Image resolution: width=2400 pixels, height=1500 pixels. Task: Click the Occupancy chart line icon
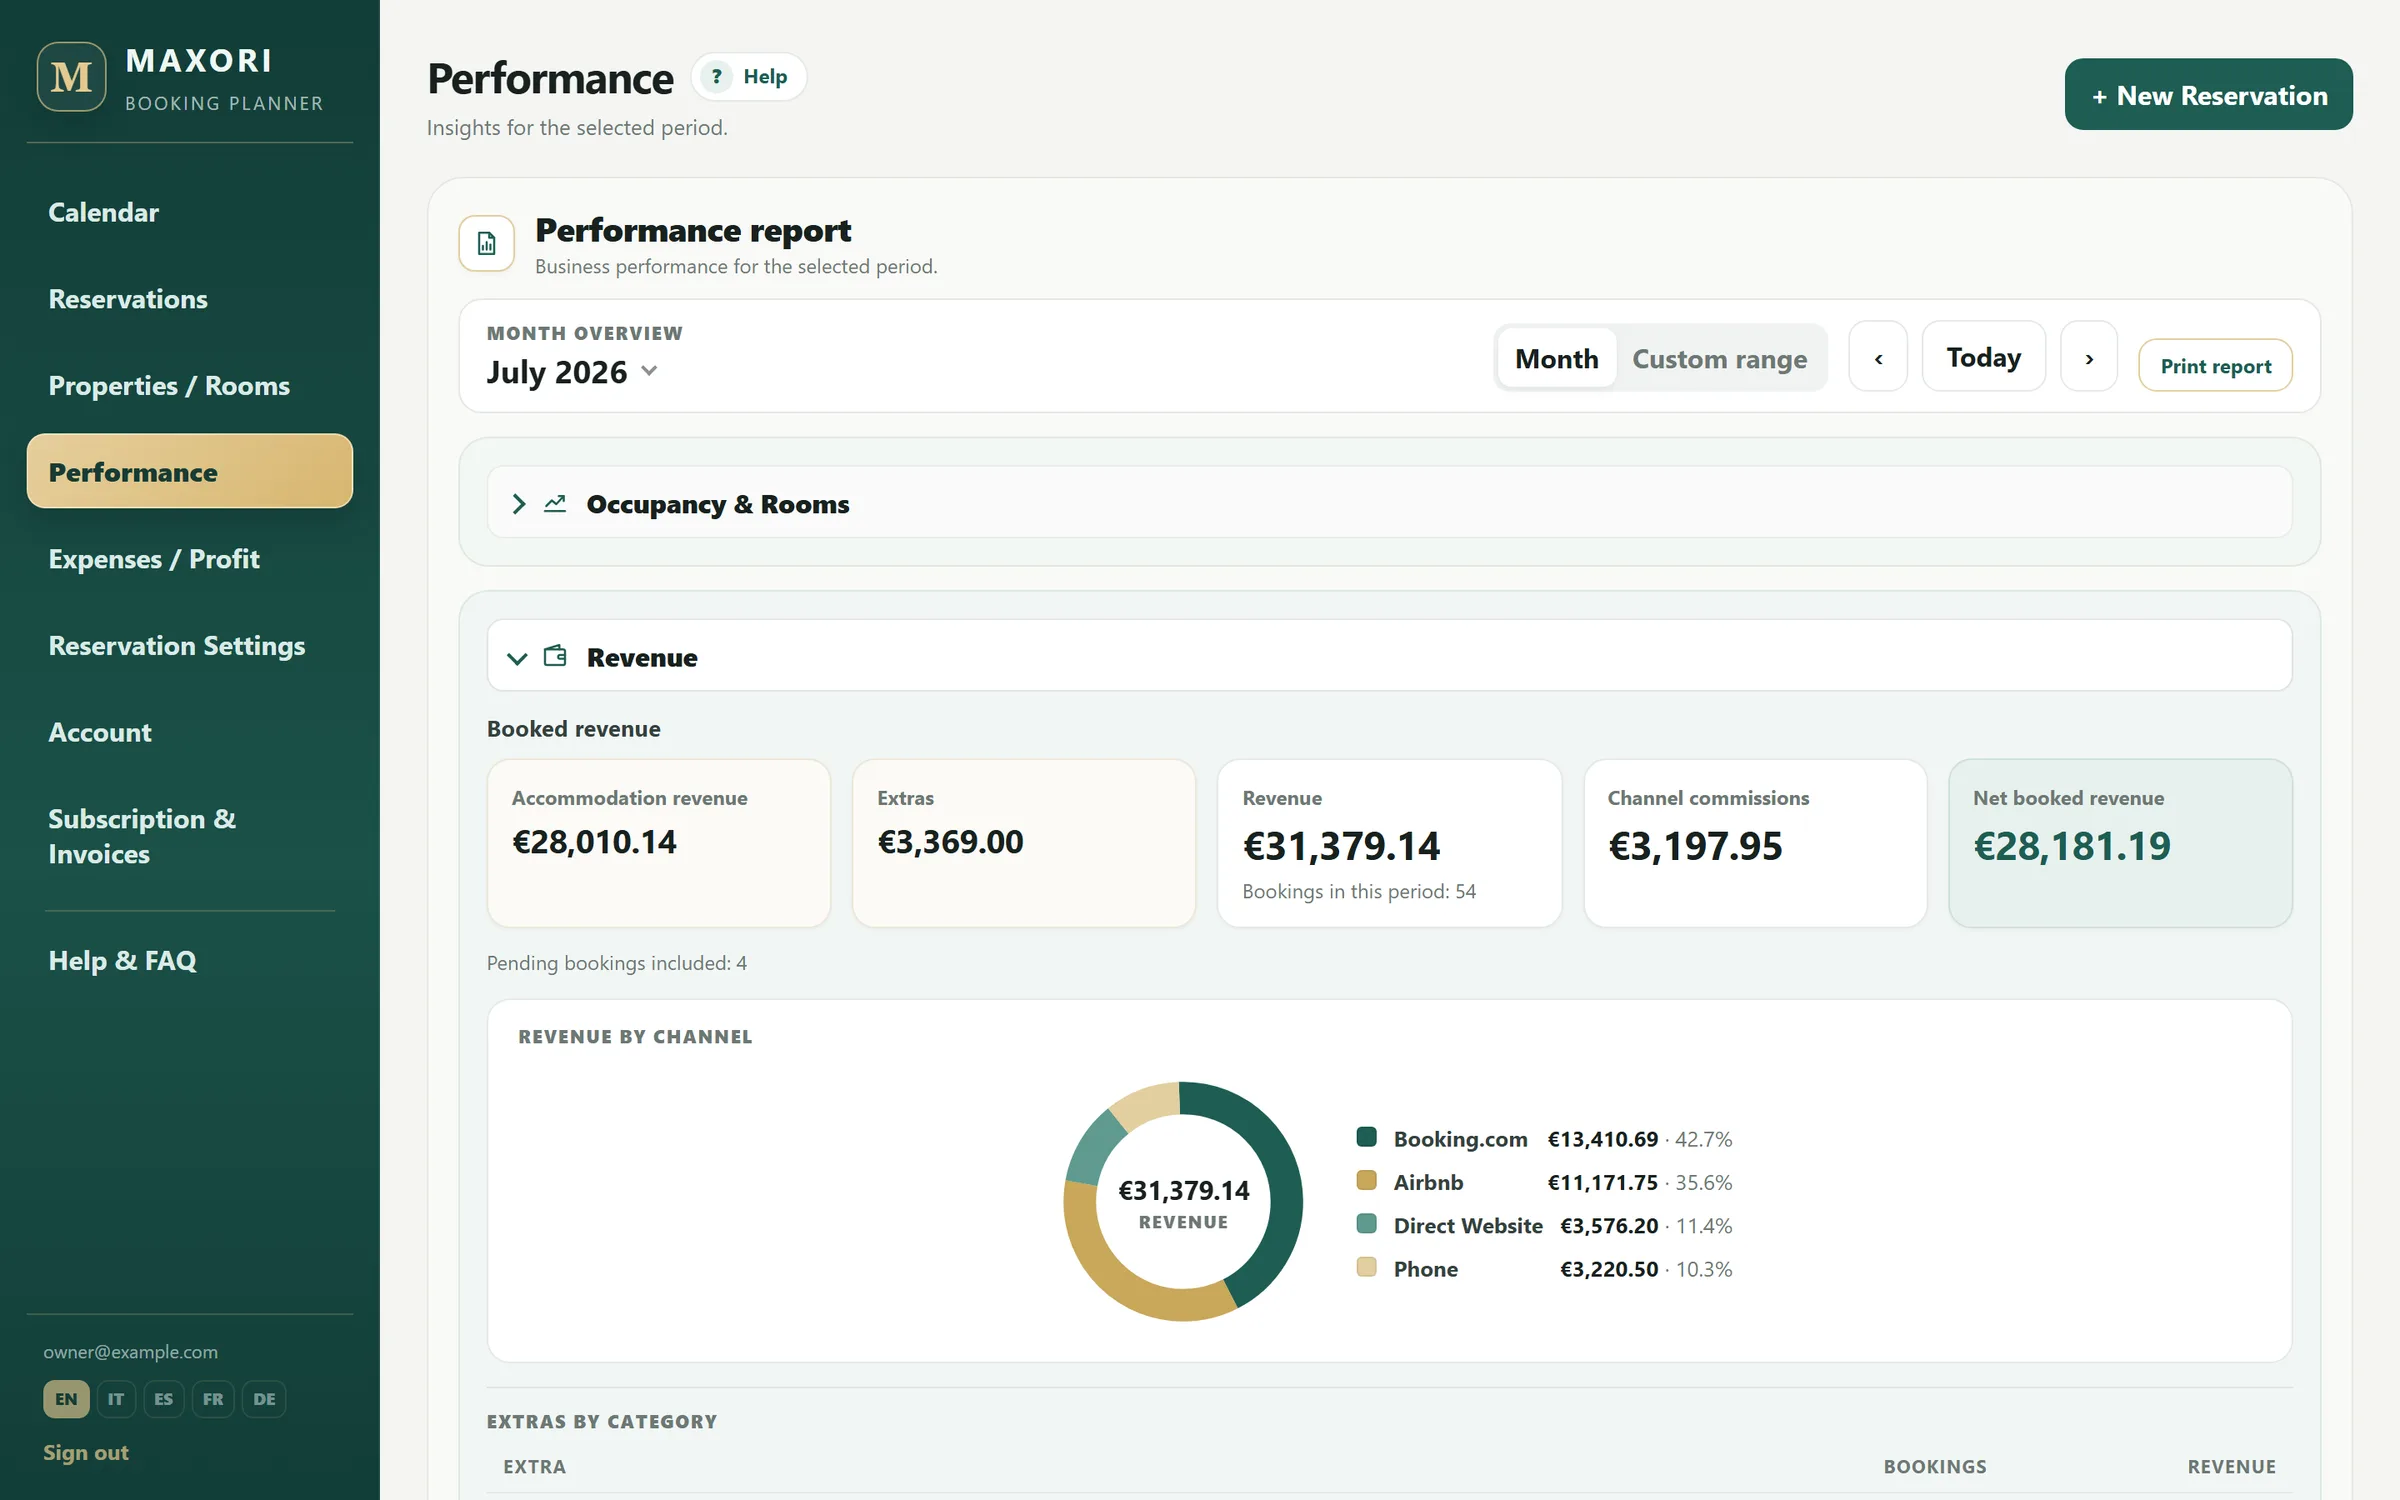(555, 503)
